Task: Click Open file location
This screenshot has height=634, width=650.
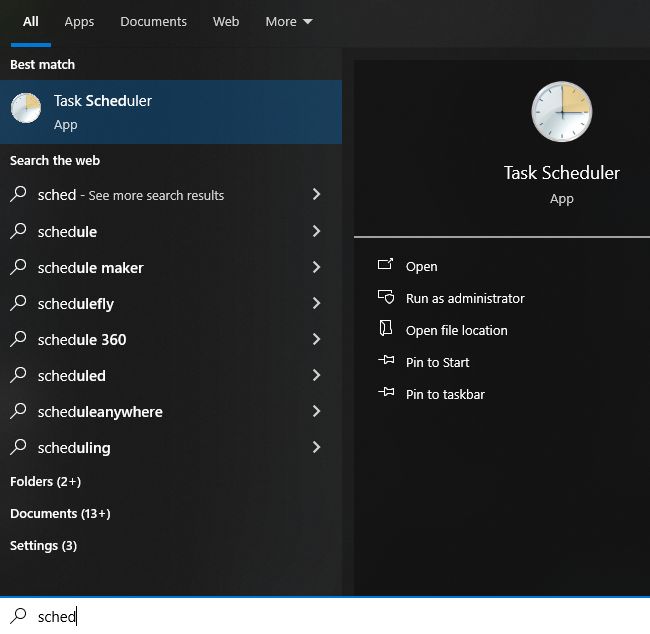Action: pos(456,330)
